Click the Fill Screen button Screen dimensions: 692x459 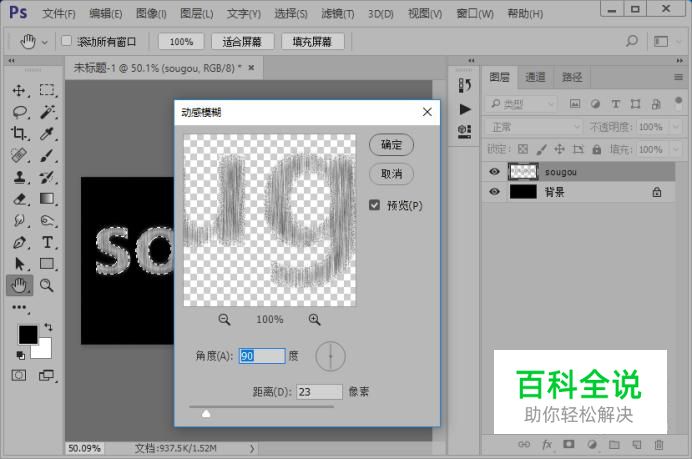click(312, 41)
